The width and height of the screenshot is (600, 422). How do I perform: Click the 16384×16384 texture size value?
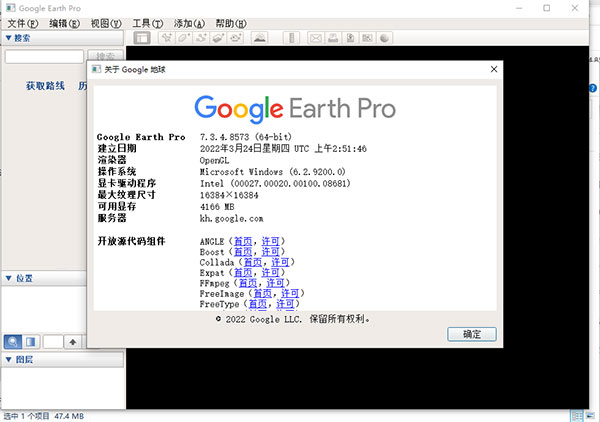coord(229,195)
